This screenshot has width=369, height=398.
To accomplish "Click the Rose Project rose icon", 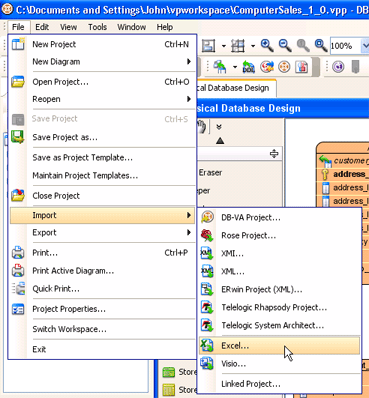I will click(207, 235).
